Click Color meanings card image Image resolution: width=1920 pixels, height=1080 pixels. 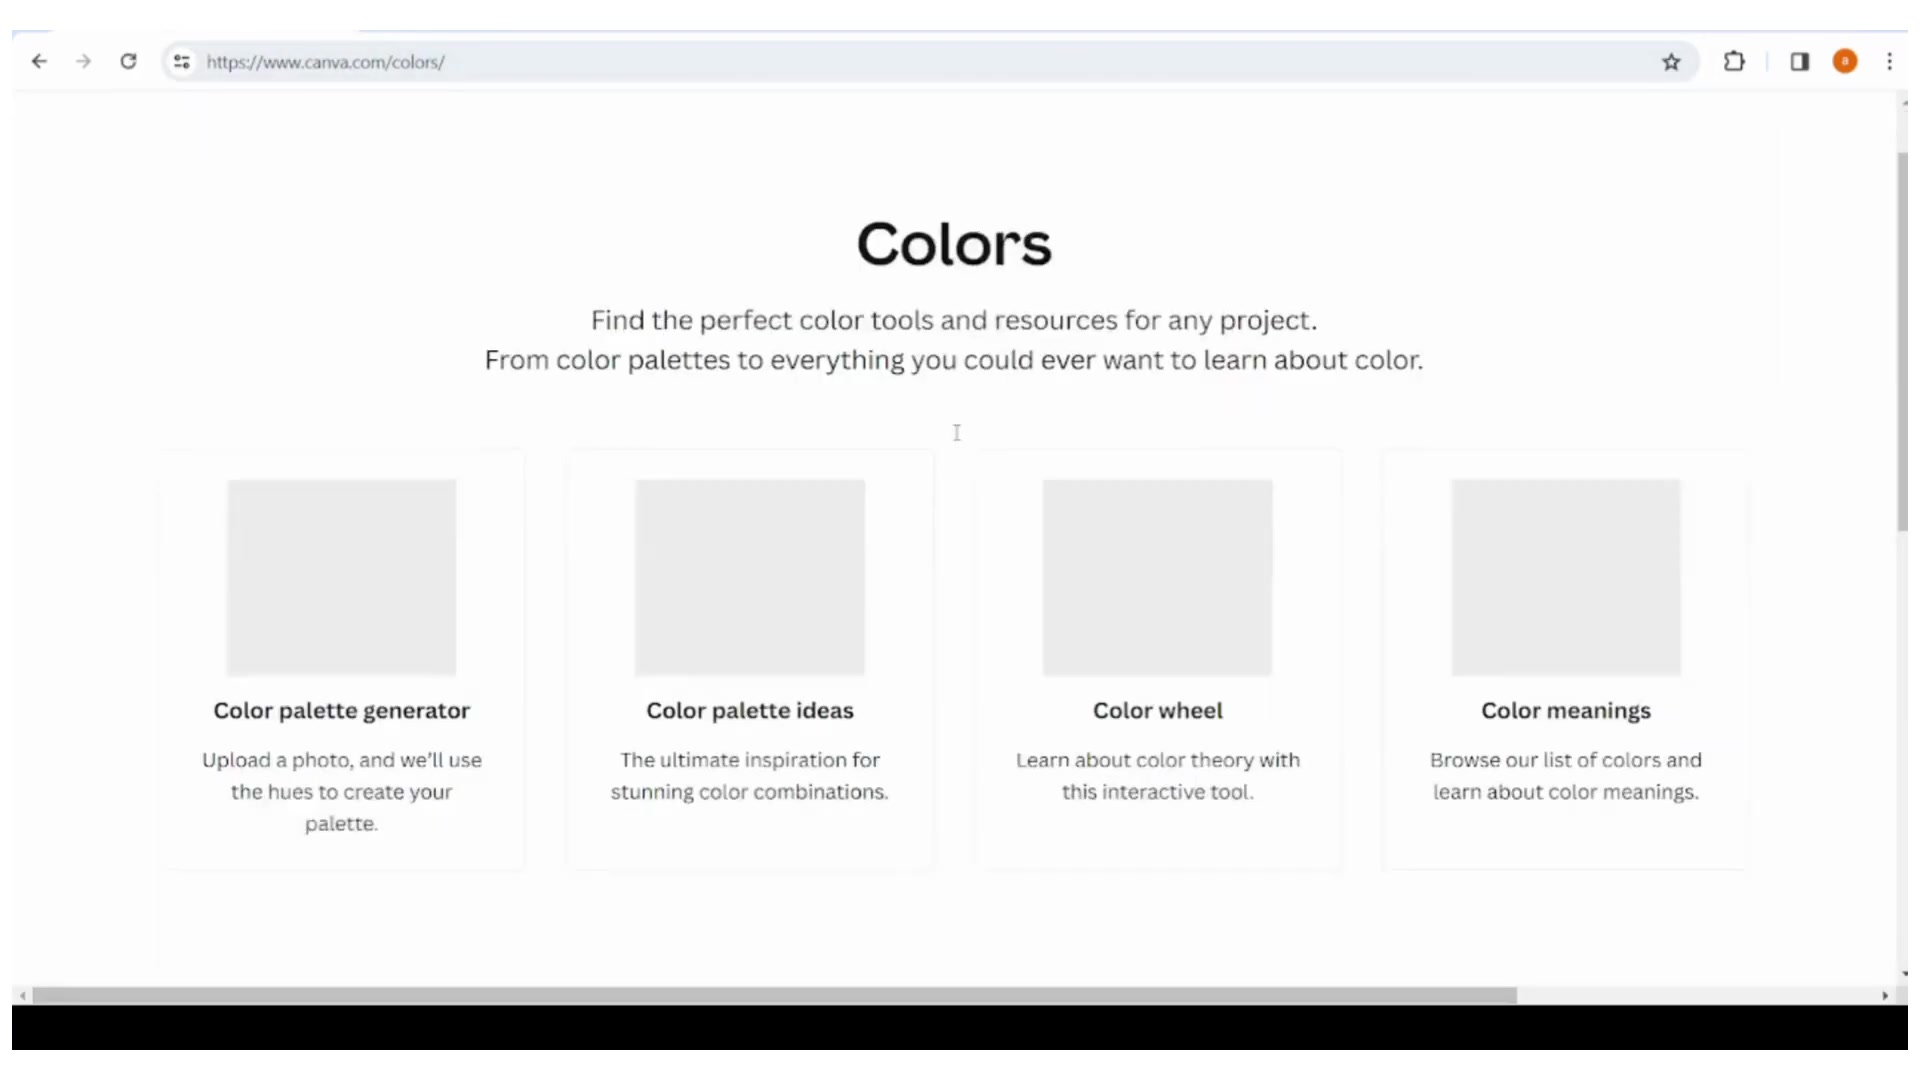pyautogui.click(x=1565, y=577)
